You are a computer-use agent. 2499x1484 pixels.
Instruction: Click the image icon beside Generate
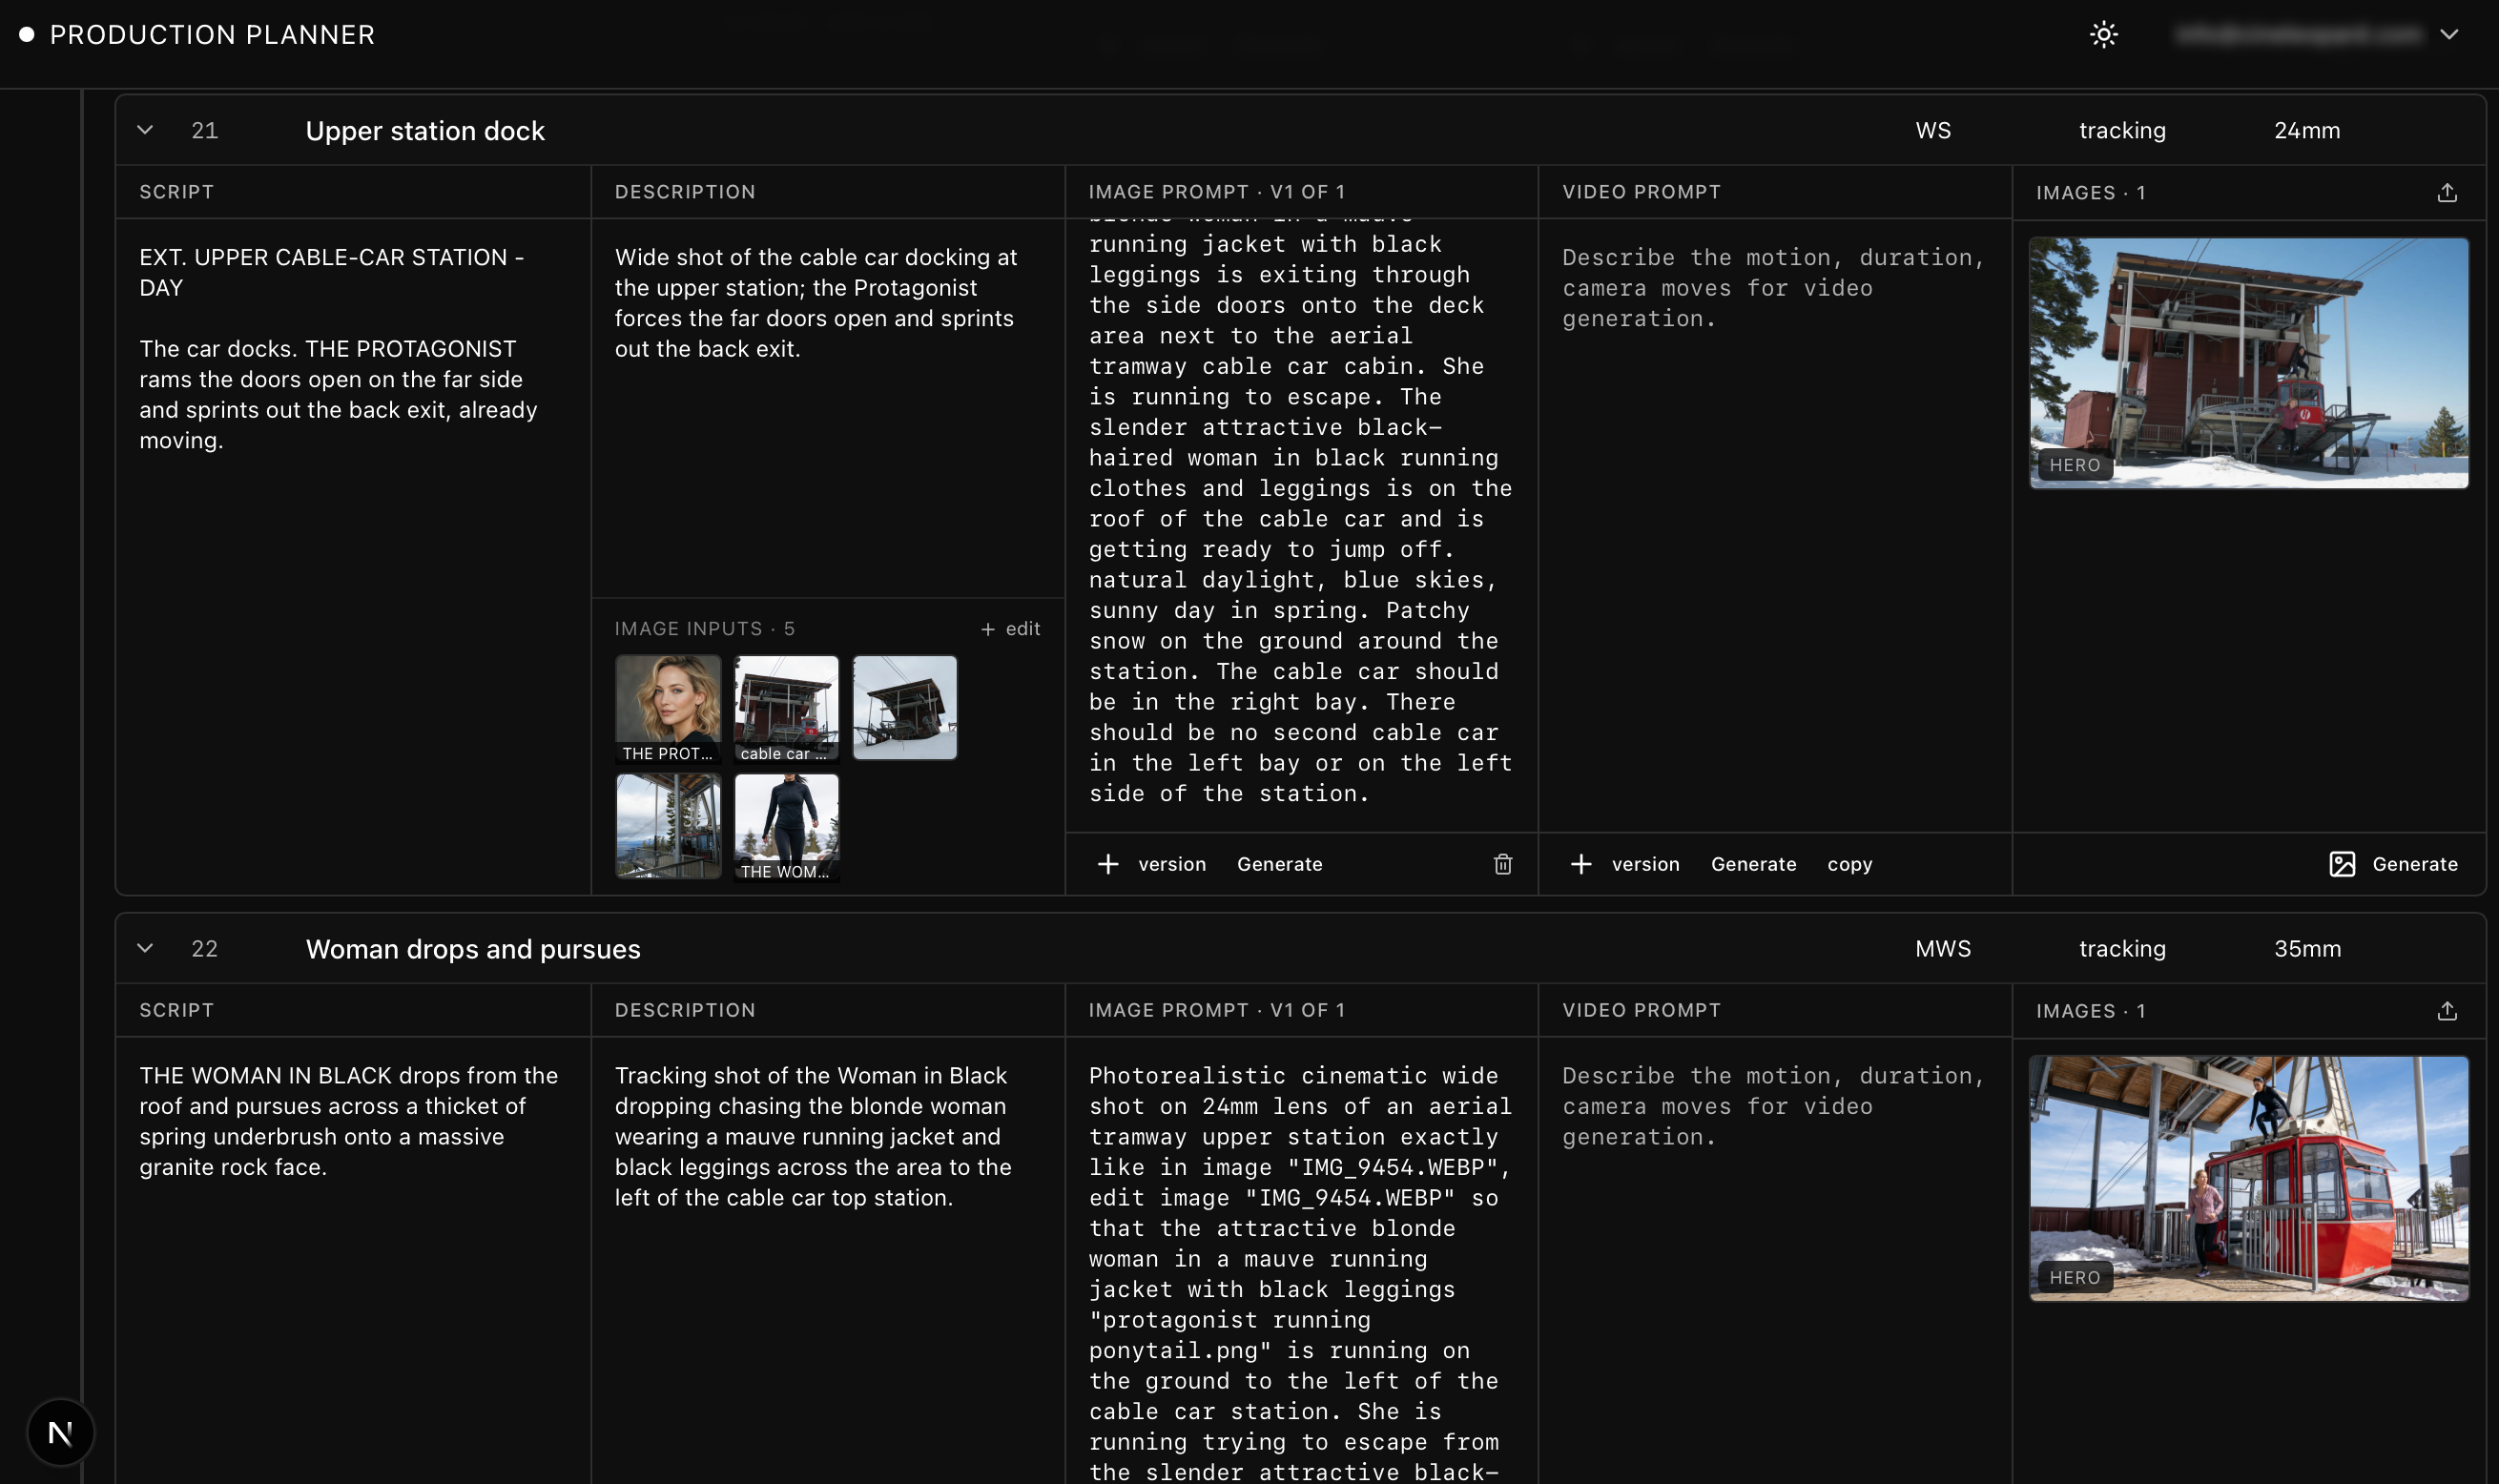coord(2342,864)
